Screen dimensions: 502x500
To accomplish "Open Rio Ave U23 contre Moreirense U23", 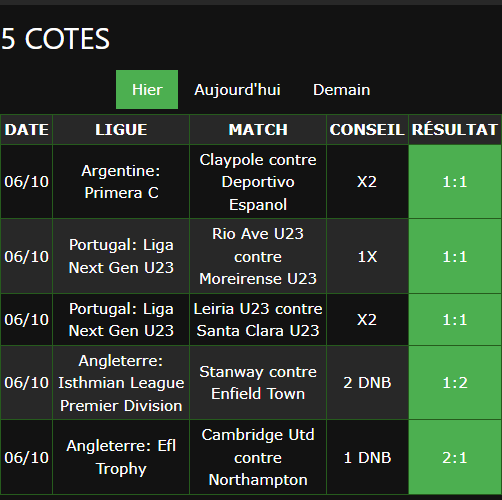I will coord(258,256).
